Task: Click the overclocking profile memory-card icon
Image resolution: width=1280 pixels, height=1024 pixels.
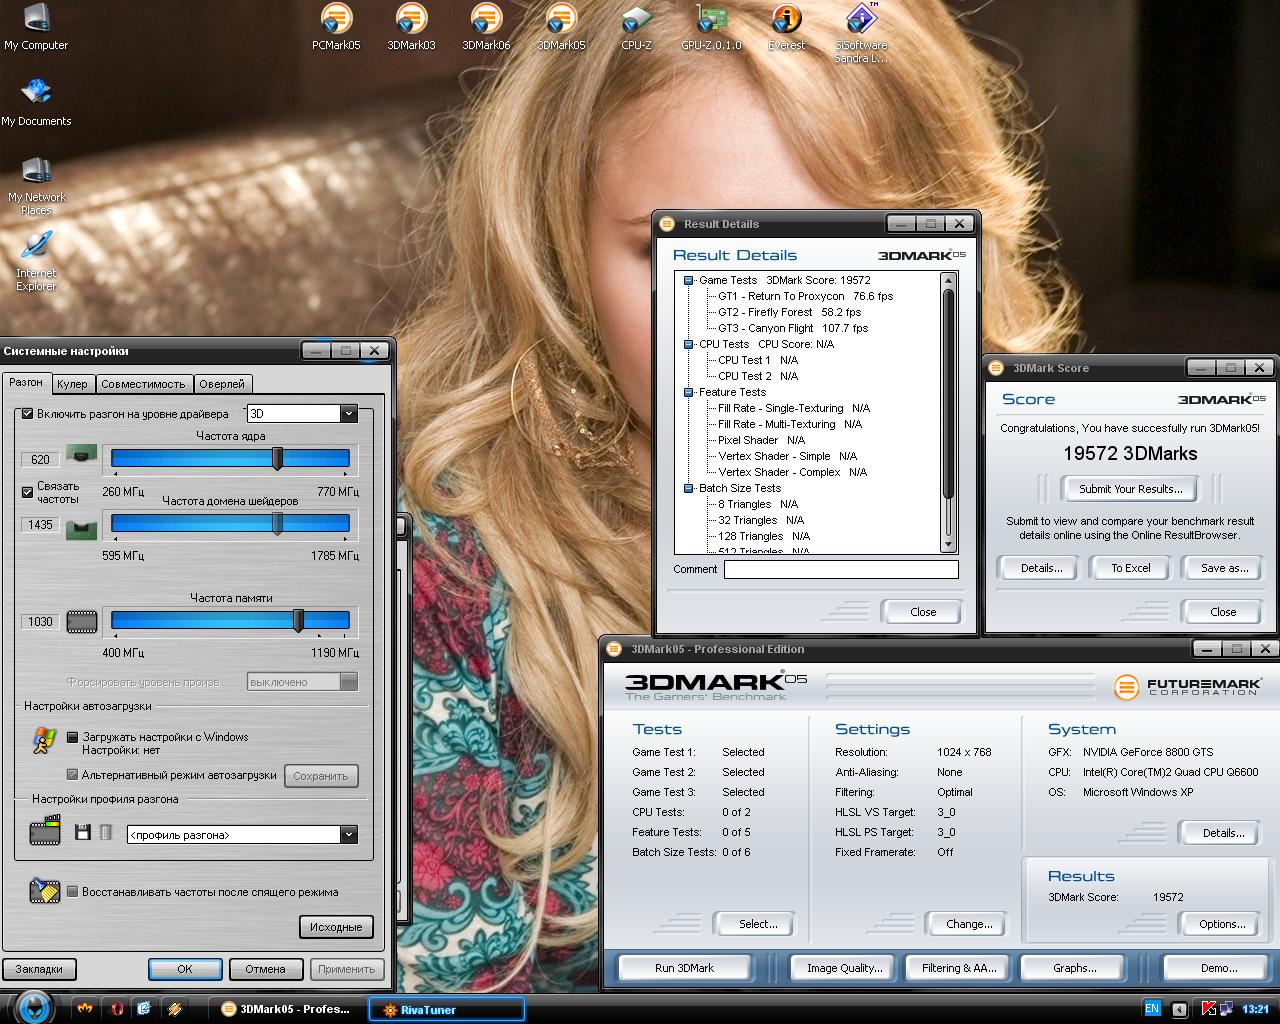Action: pyautogui.click(x=45, y=831)
